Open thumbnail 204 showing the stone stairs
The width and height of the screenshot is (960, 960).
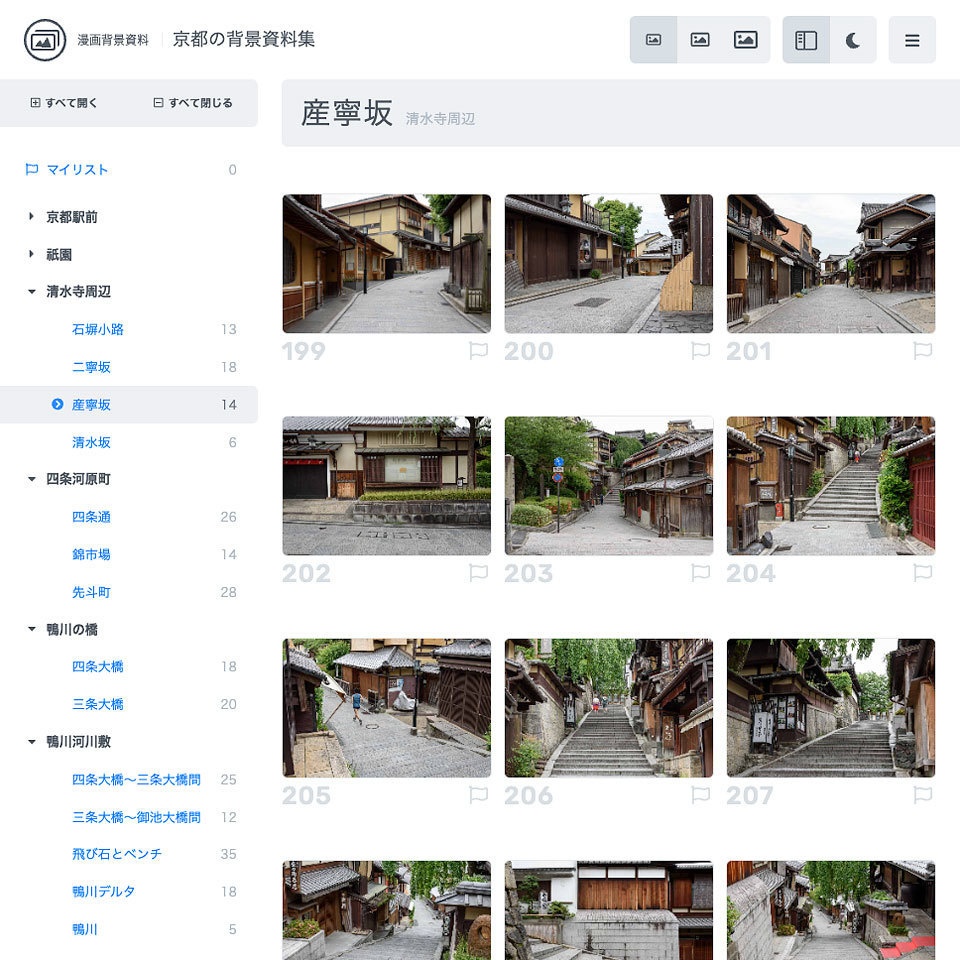pyautogui.click(x=830, y=486)
